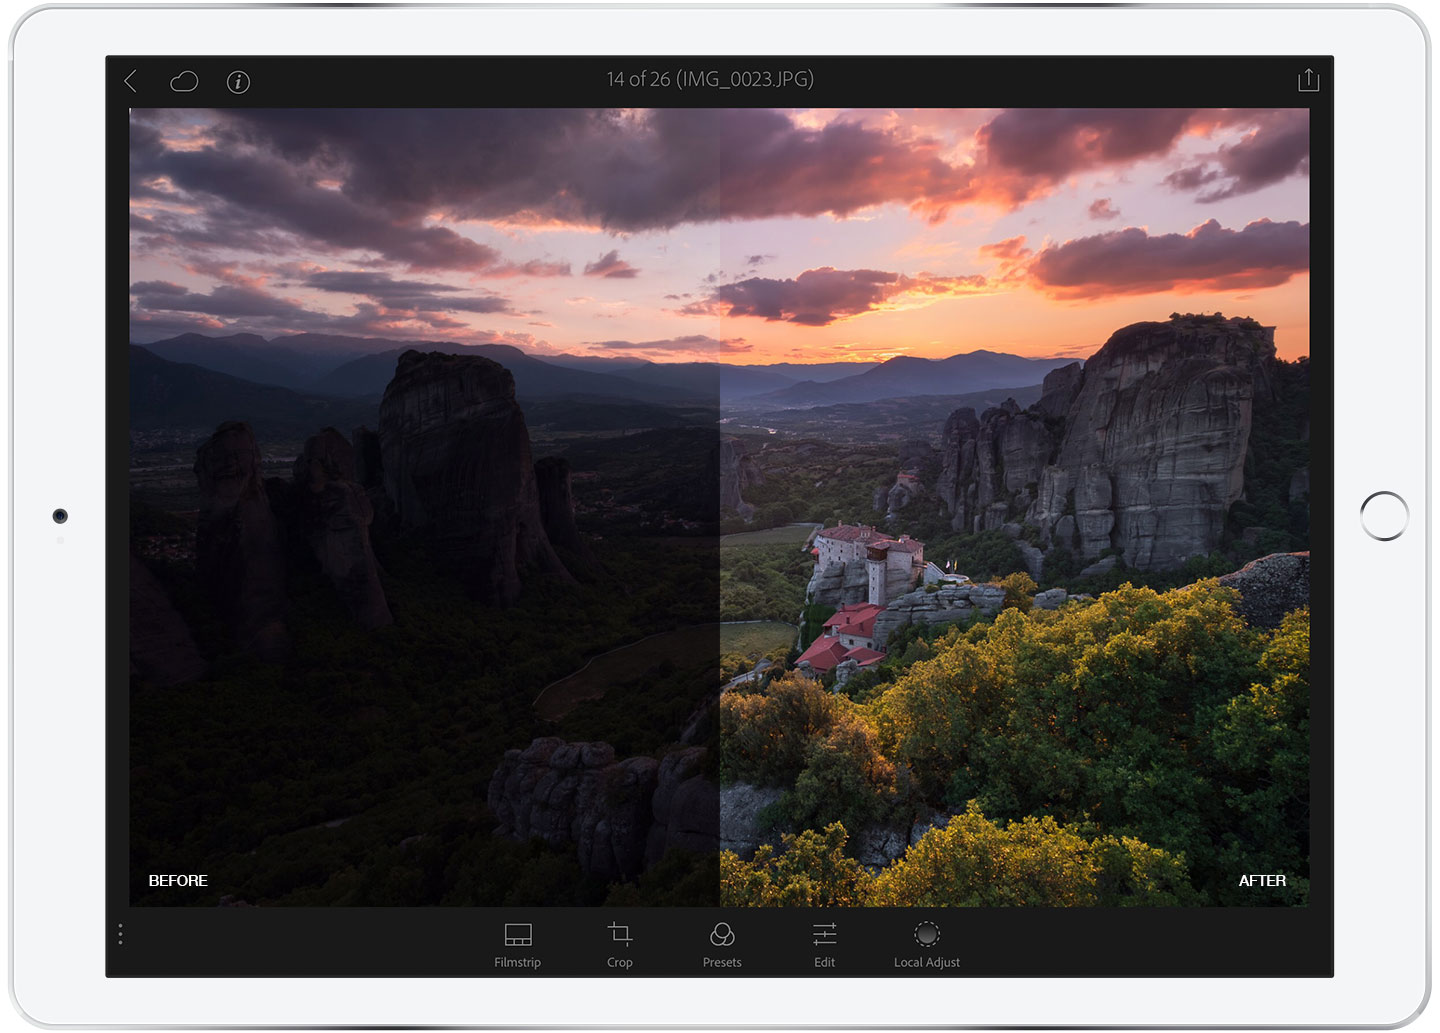Tap the AFTER label on photo
Screen dimensions: 1440x1033
(x=1262, y=880)
